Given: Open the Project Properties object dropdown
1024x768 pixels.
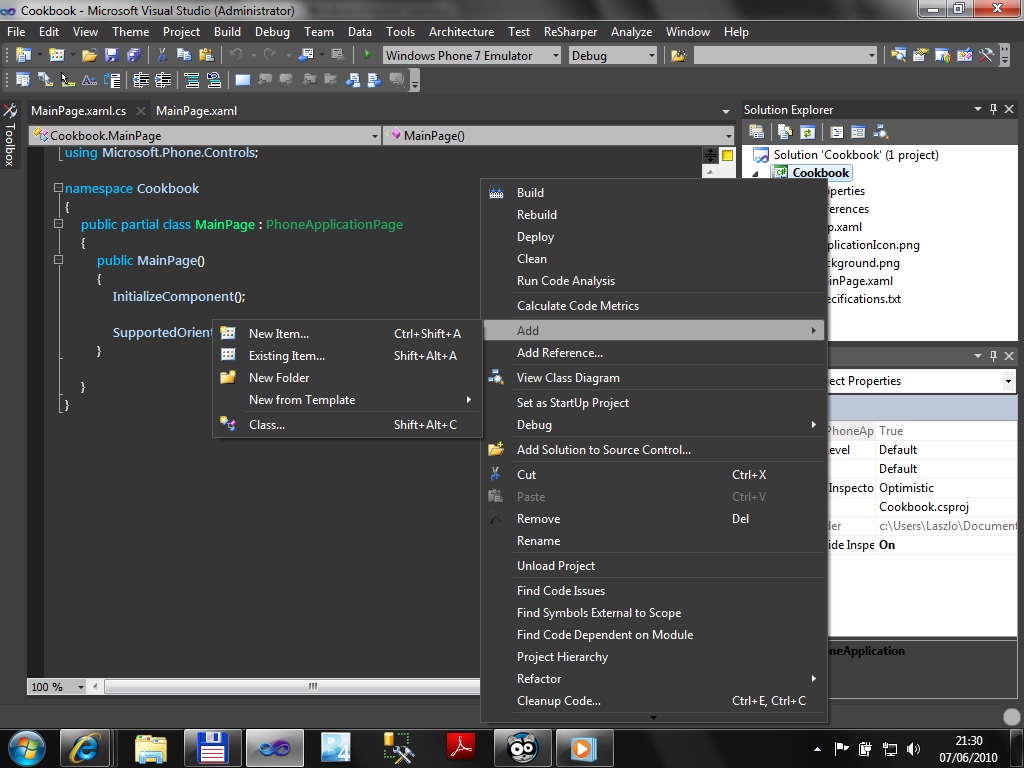Looking at the screenshot, I should (1008, 381).
